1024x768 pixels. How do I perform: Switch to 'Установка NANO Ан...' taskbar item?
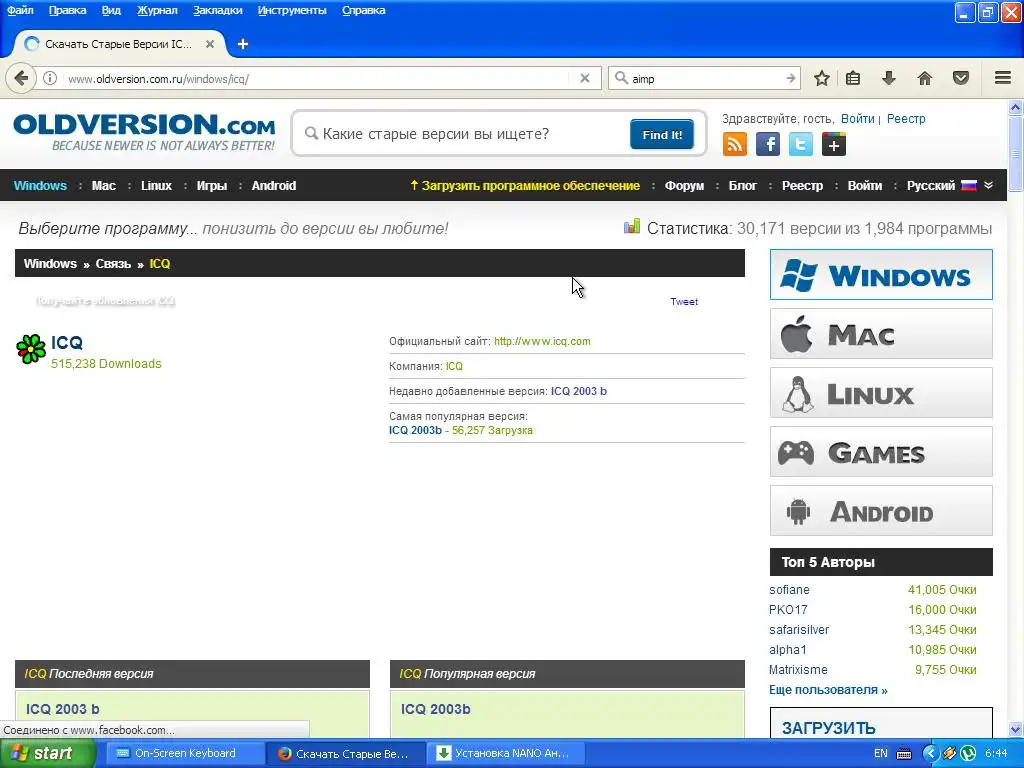point(507,753)
